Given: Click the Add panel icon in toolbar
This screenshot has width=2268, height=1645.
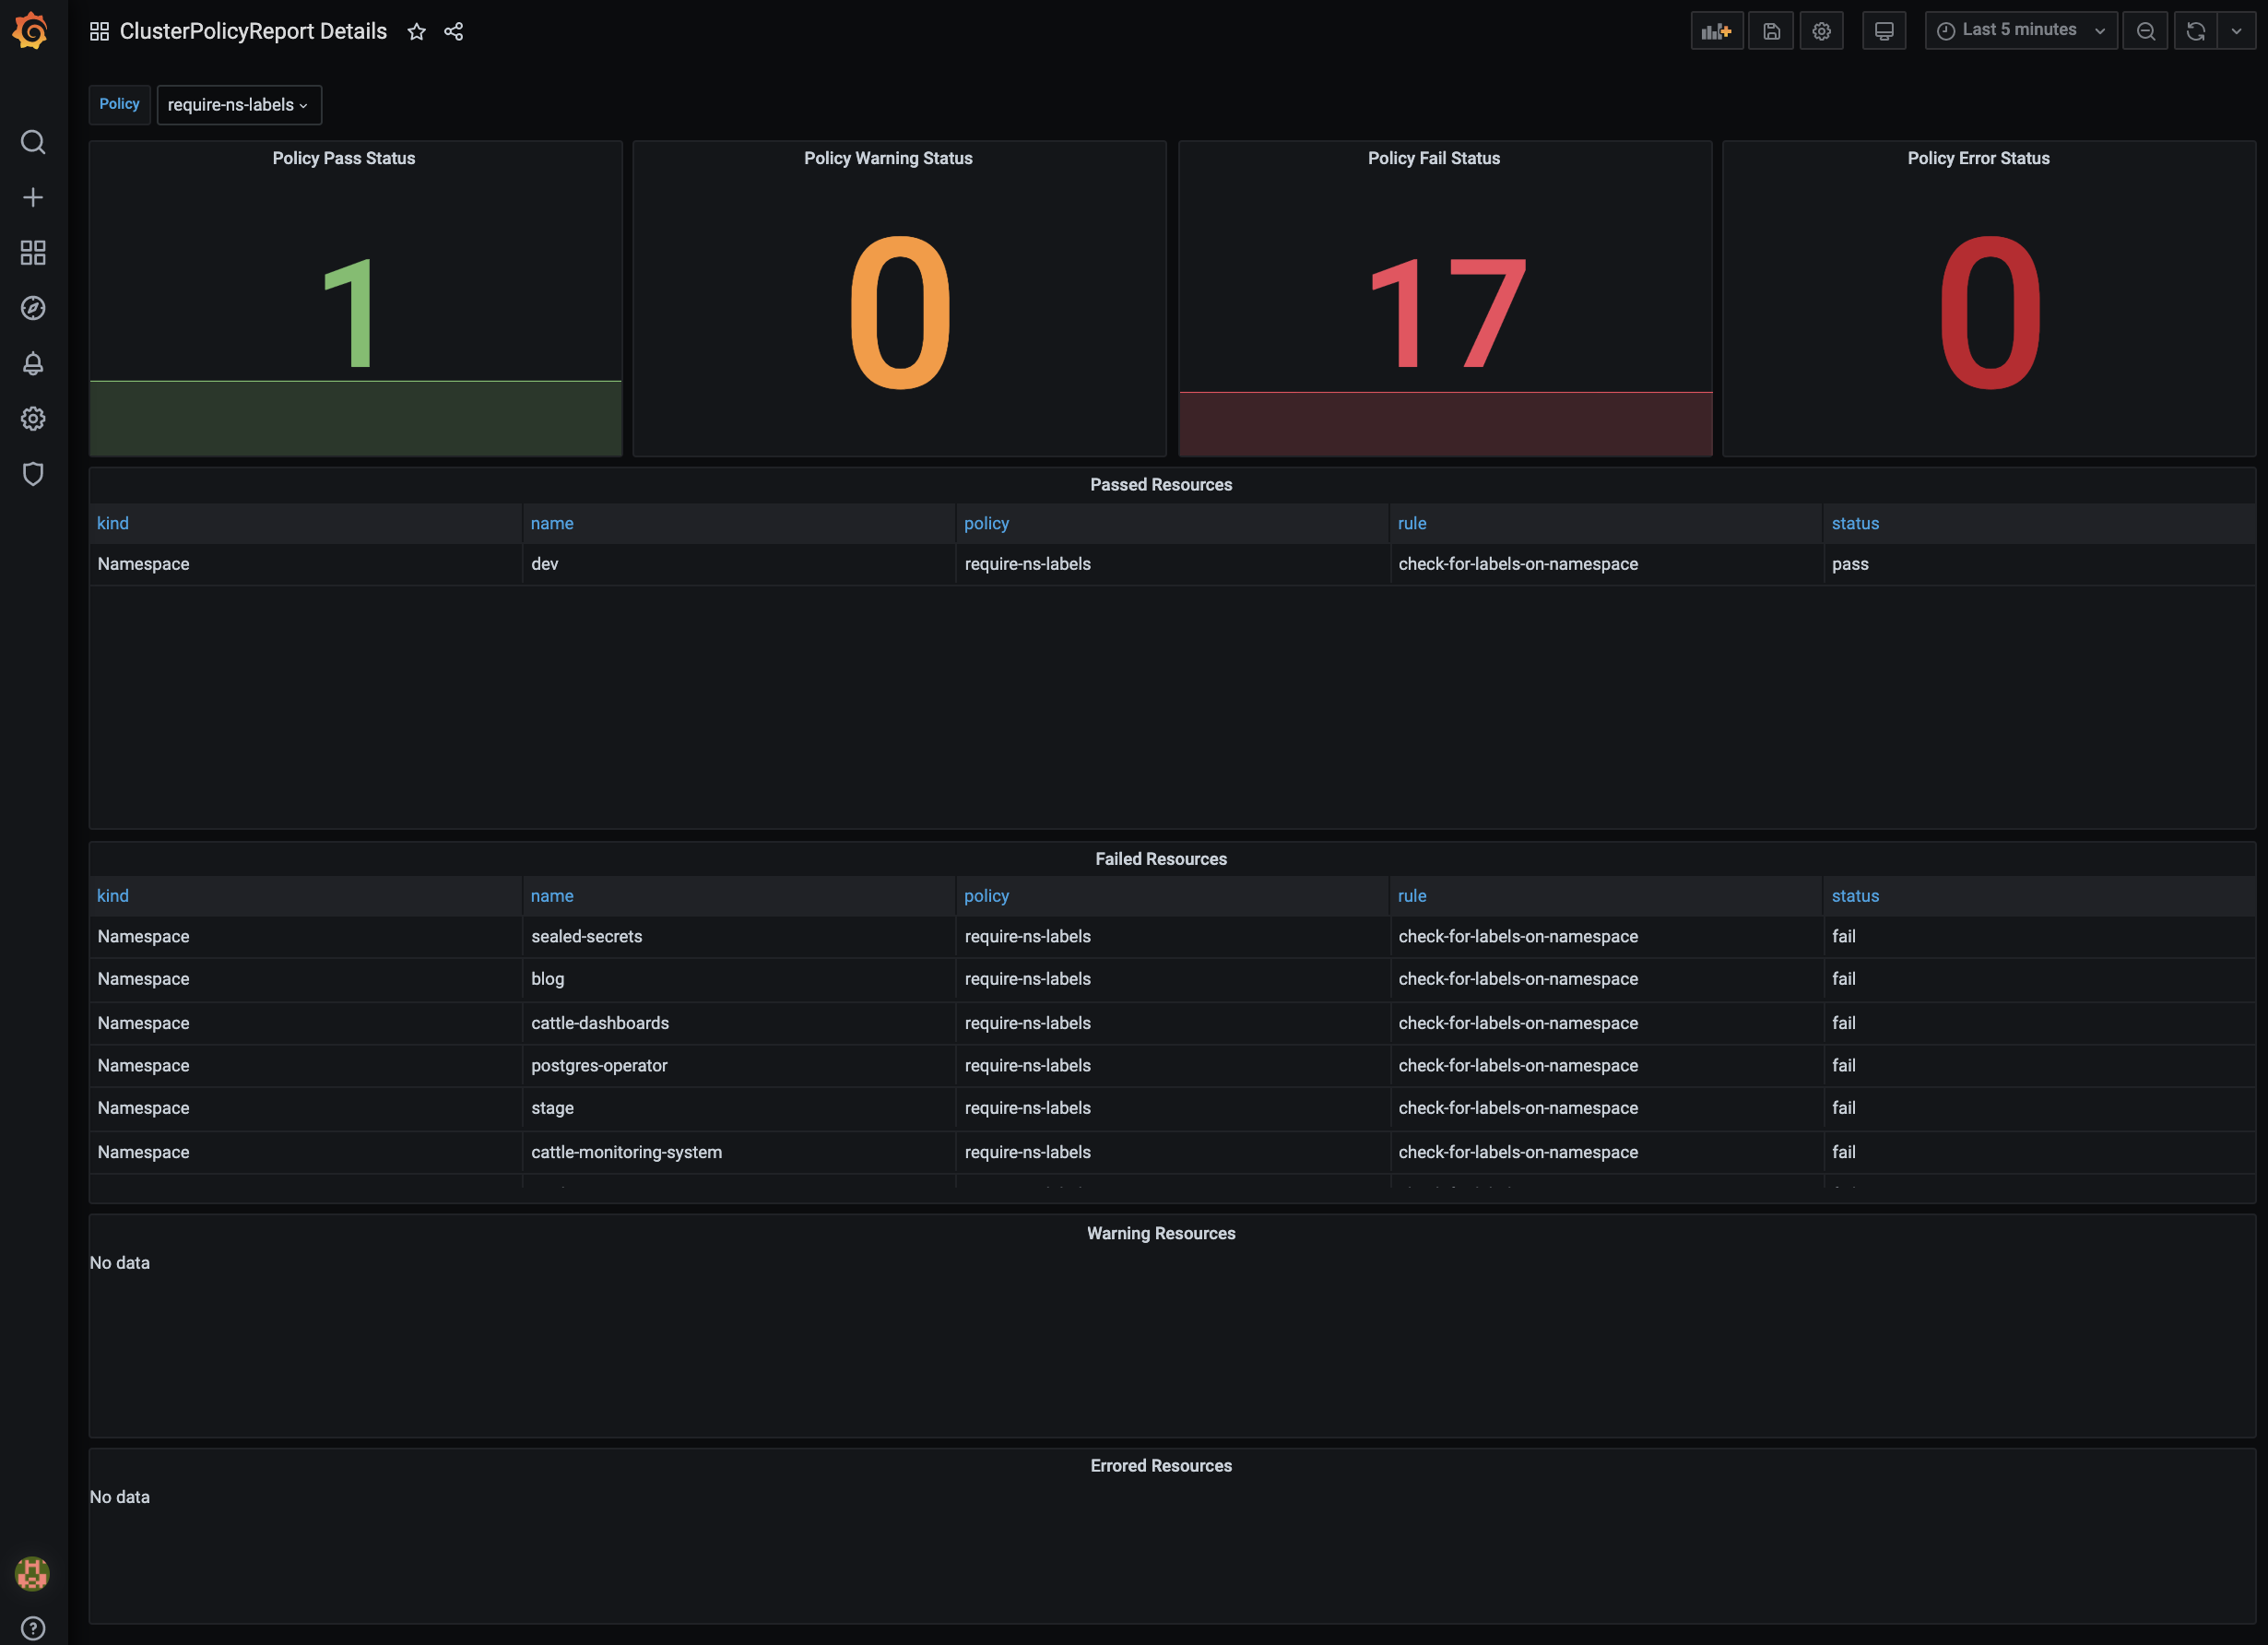Looking at the screenshot, I should pyautogui.click(x=1716, y=31).
